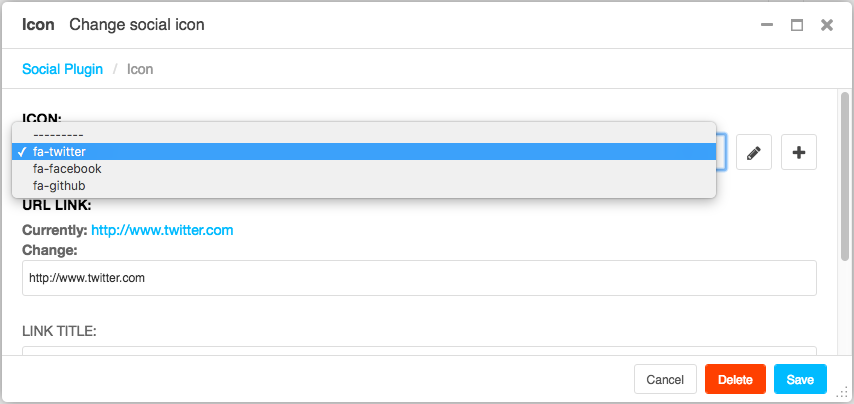Select the blank dashes option
The width and height of the screenshot is (854, 404).
coord(364,134)
